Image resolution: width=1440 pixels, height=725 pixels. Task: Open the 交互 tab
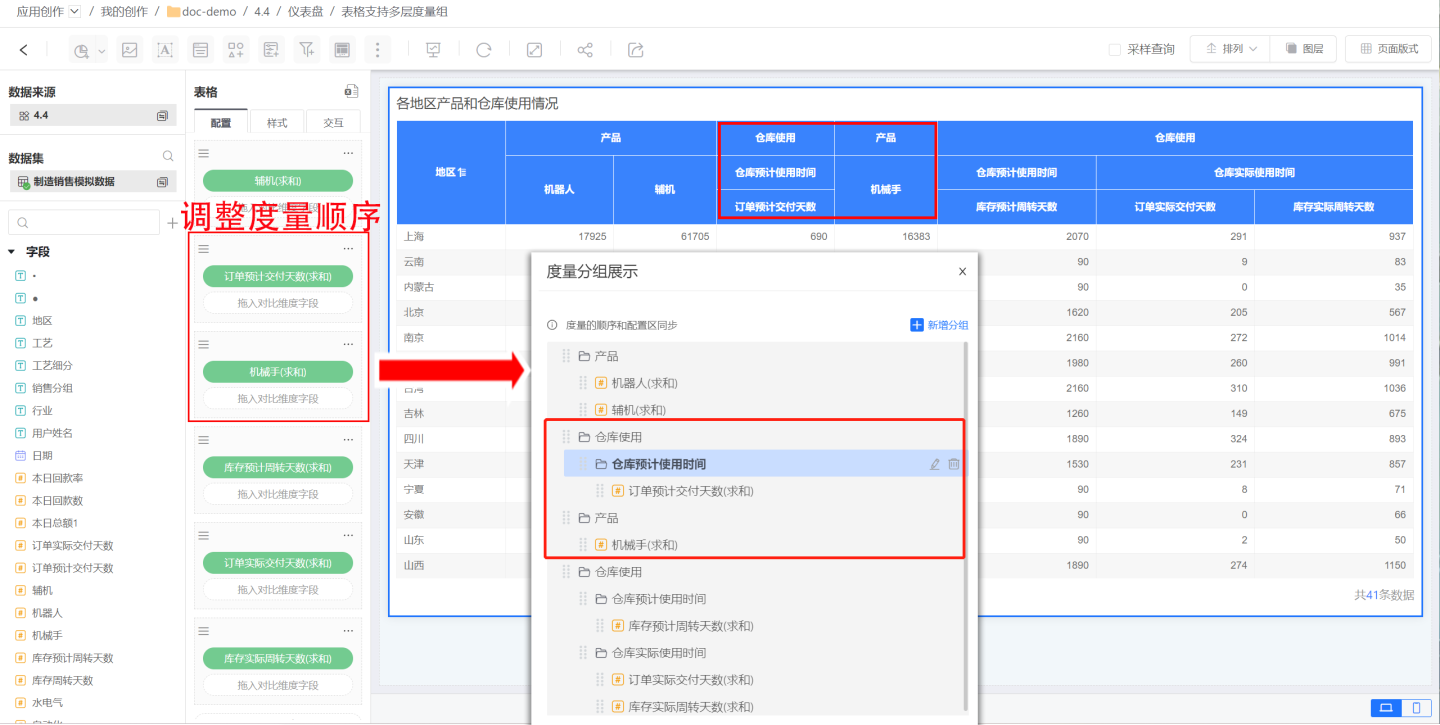(333, 122)
